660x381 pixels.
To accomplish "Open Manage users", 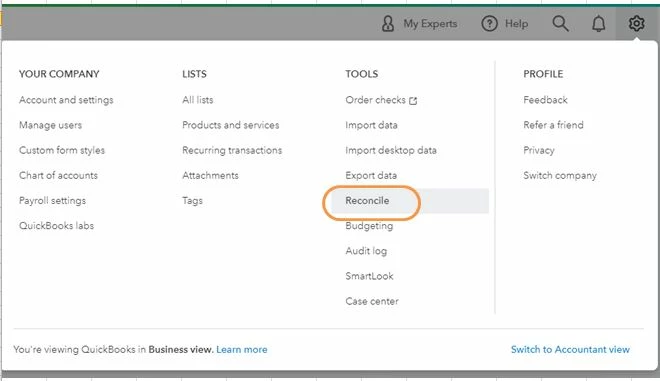I will pyautogui.click(x=50, y=125).
